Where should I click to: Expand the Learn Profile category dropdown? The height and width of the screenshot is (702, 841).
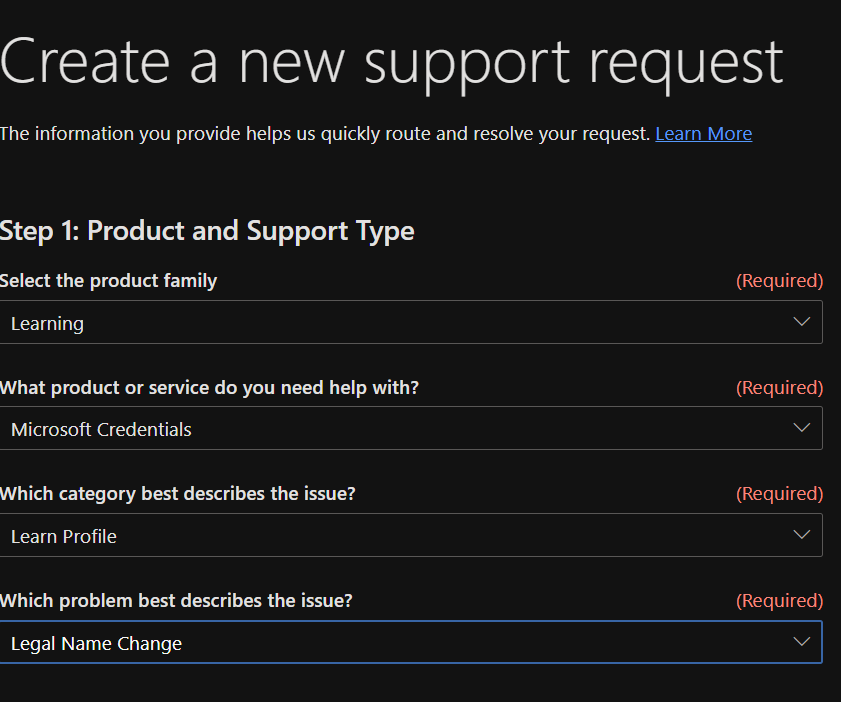[x=400, y=536]
